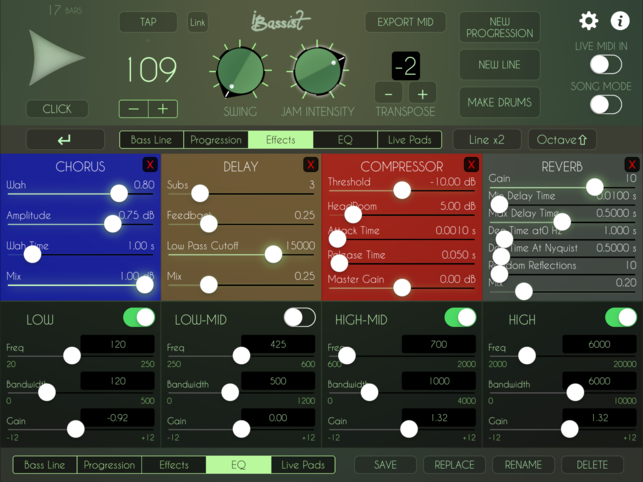Click the REPLACE button
This screenshot has height=482, width=643.
(454, 465)
